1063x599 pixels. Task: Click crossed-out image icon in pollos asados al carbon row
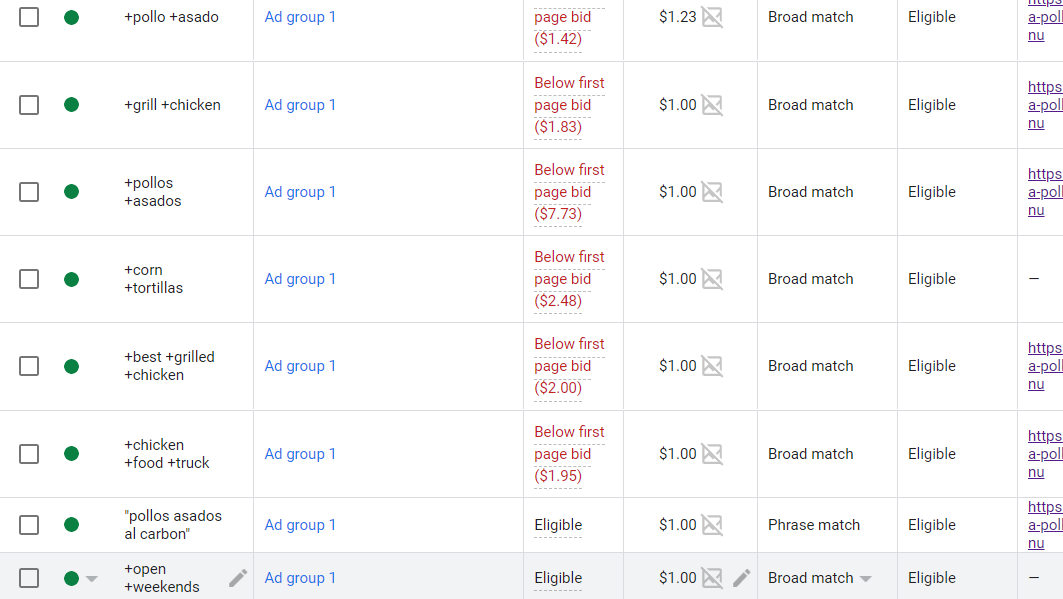[712, 524]
